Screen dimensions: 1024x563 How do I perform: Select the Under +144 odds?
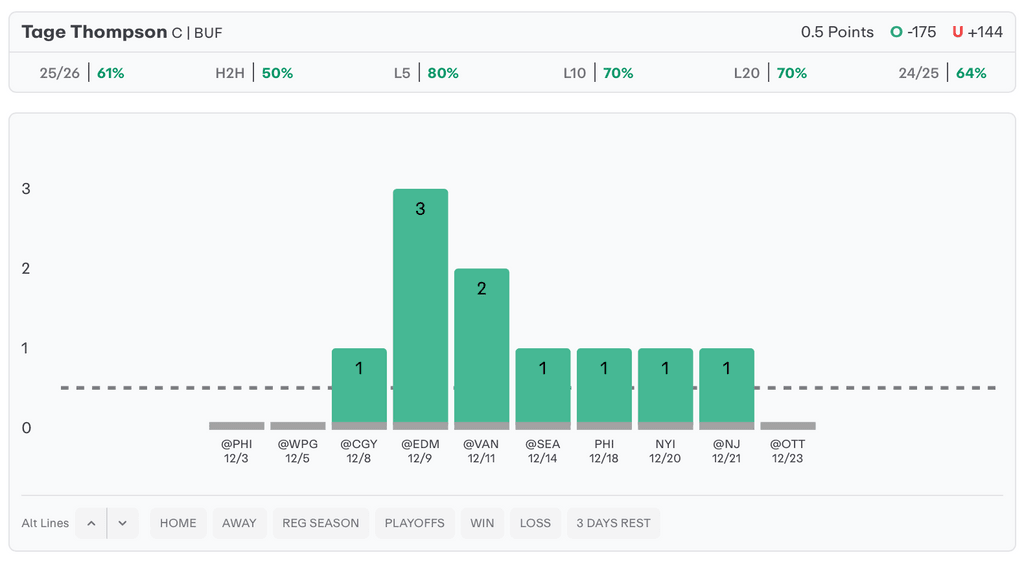(x=977, y=32)
